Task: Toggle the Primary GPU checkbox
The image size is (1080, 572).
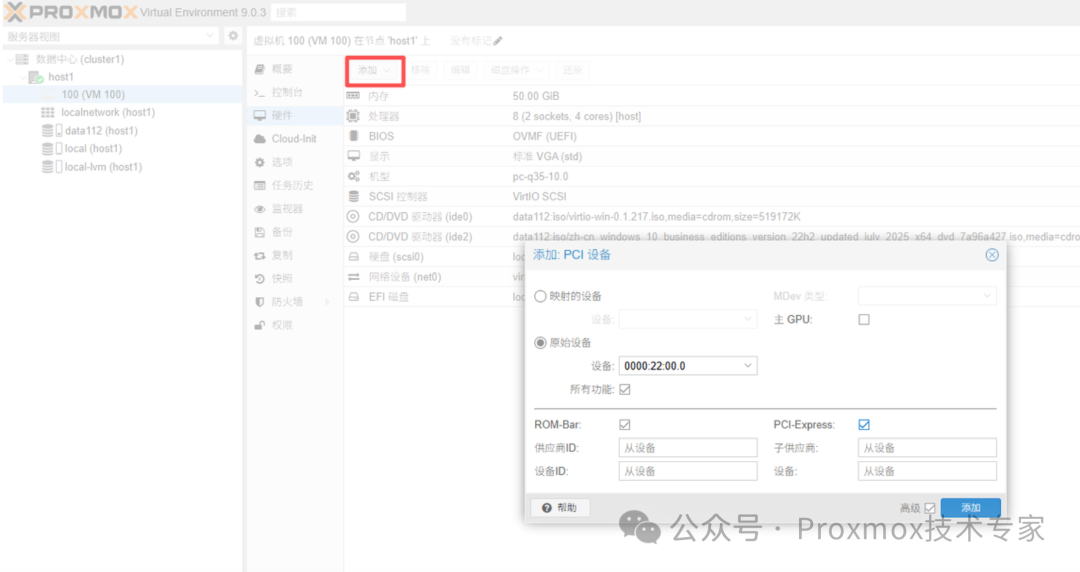Action: 864,320
